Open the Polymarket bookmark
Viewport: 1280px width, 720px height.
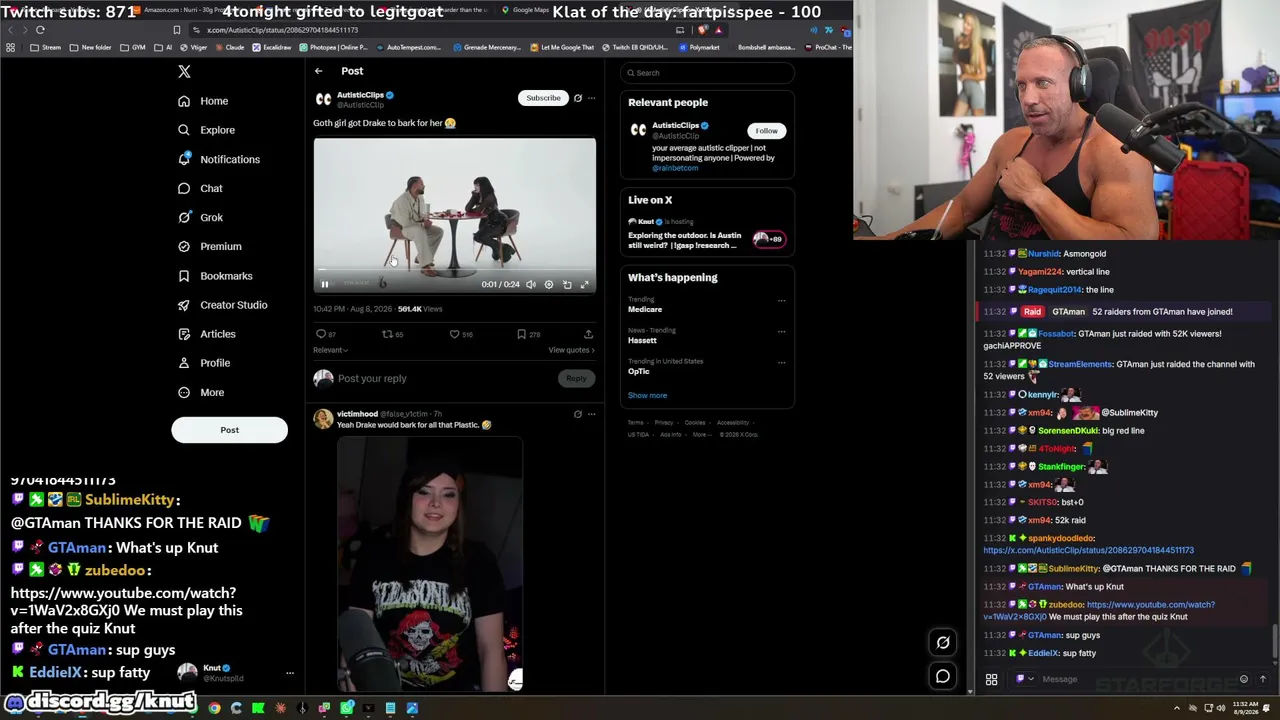[x=700, y=47]
